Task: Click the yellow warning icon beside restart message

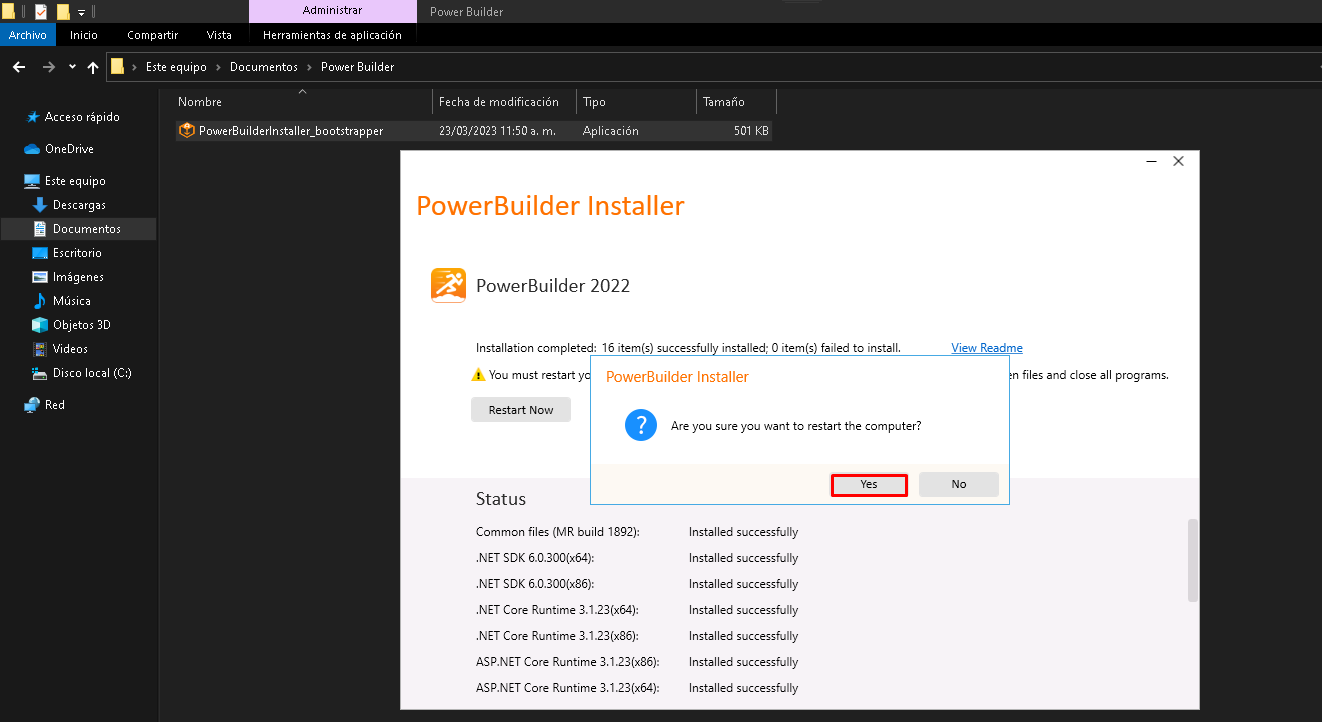Action: coord(478,375)
